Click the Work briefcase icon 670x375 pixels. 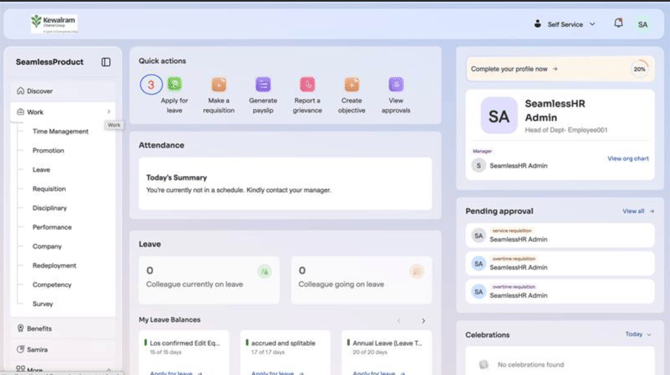(x=20, y=112)
